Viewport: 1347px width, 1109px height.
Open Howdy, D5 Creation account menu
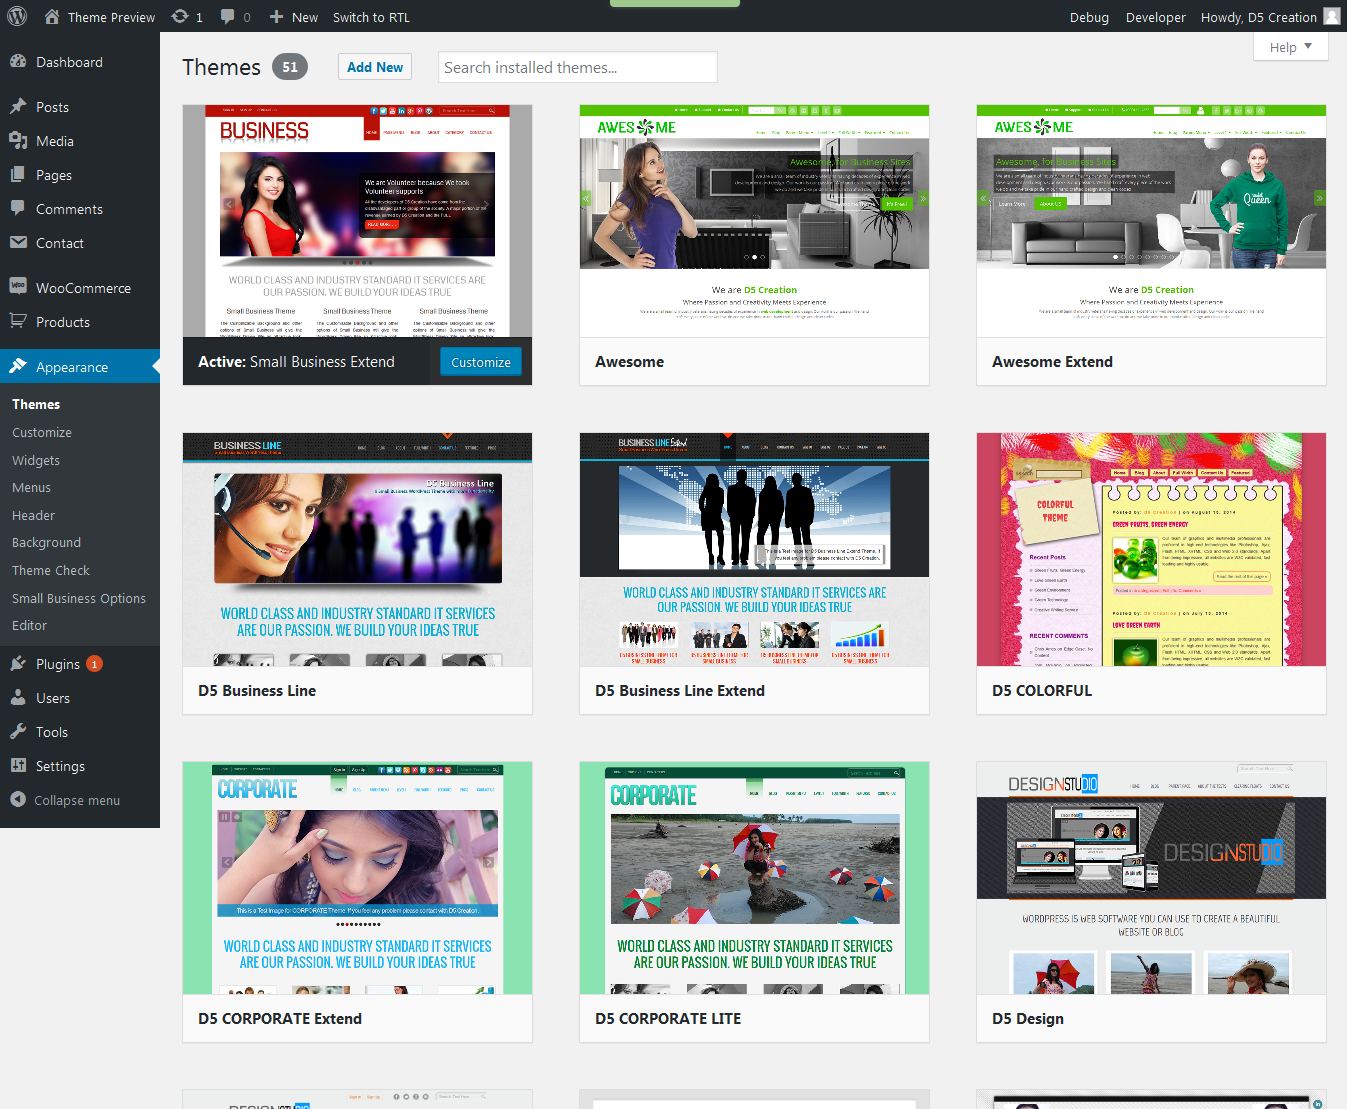click(x=1270, y=17)
